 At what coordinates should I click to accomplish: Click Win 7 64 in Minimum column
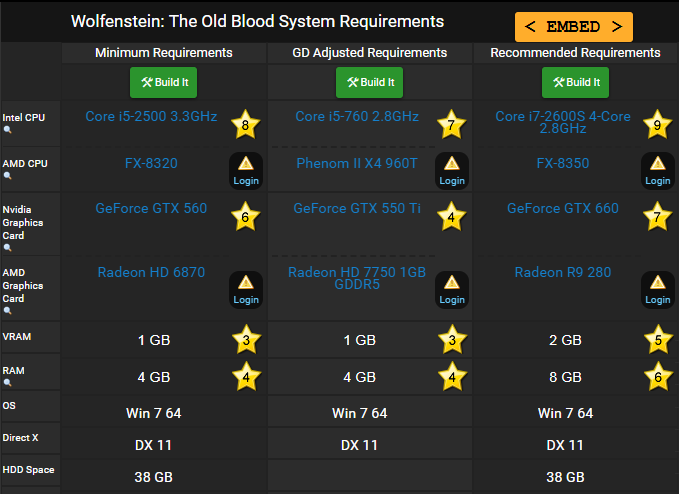tap(154, 413)
